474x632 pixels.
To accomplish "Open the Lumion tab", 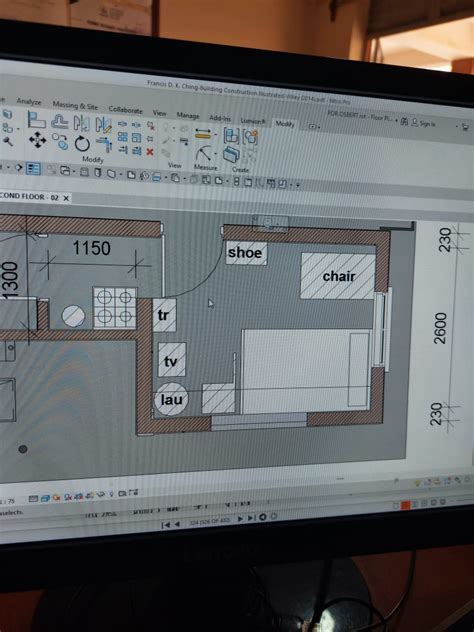I will [253, 121].
